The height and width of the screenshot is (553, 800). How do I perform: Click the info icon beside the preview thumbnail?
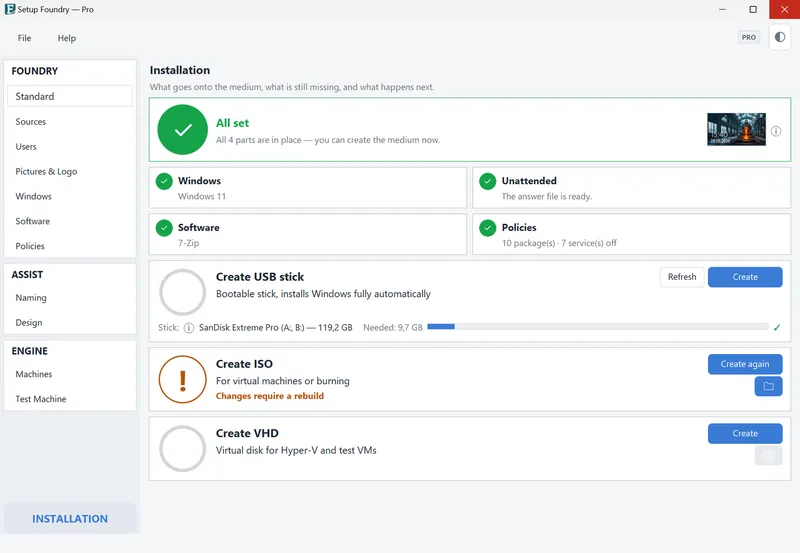click(x=776, y=131)
